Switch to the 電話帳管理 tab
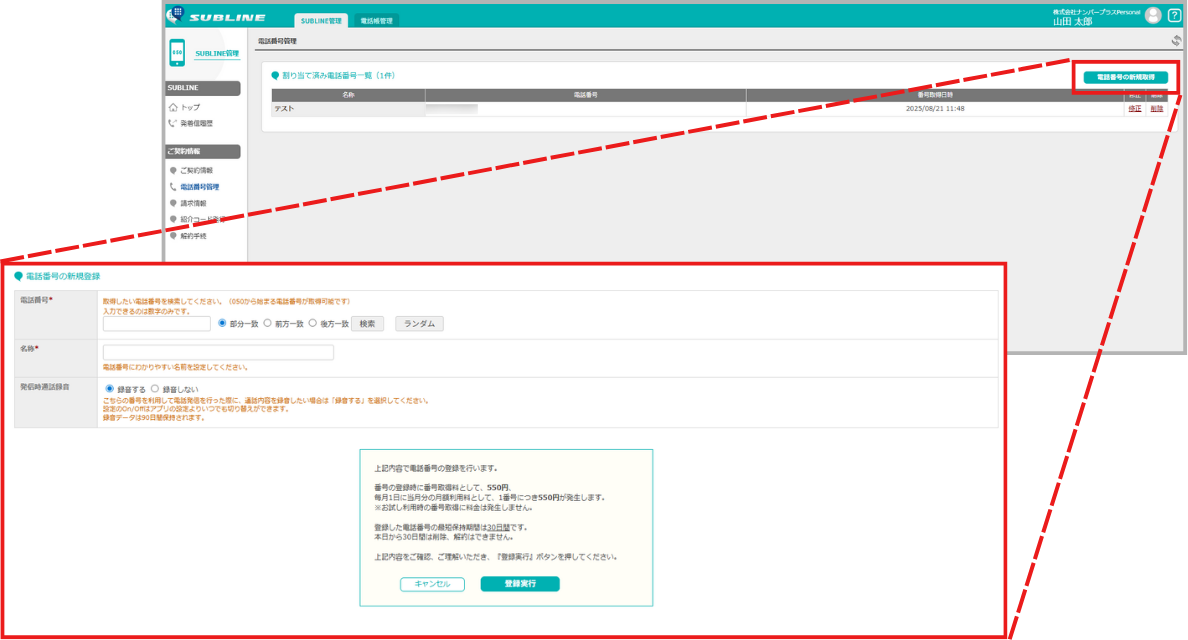Image resolution: width=1188 pixels, height=640 pixels. pos(376,20)
